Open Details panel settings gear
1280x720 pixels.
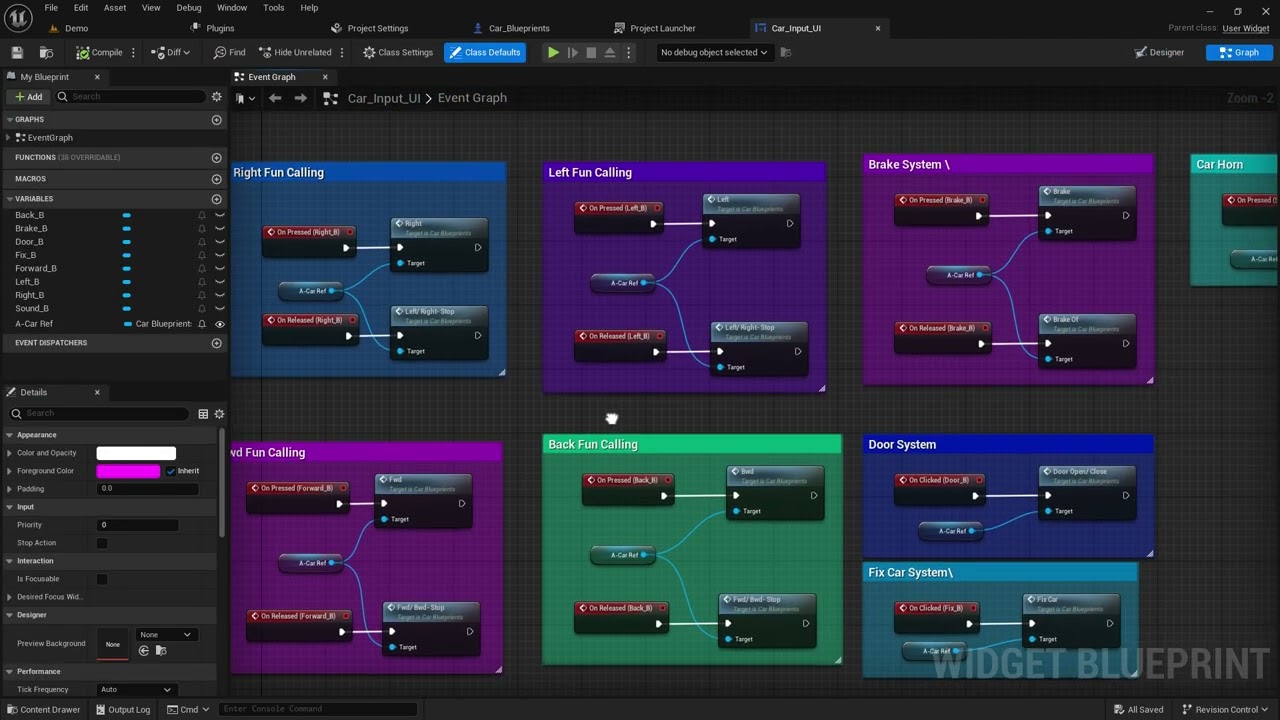point(219,414)
